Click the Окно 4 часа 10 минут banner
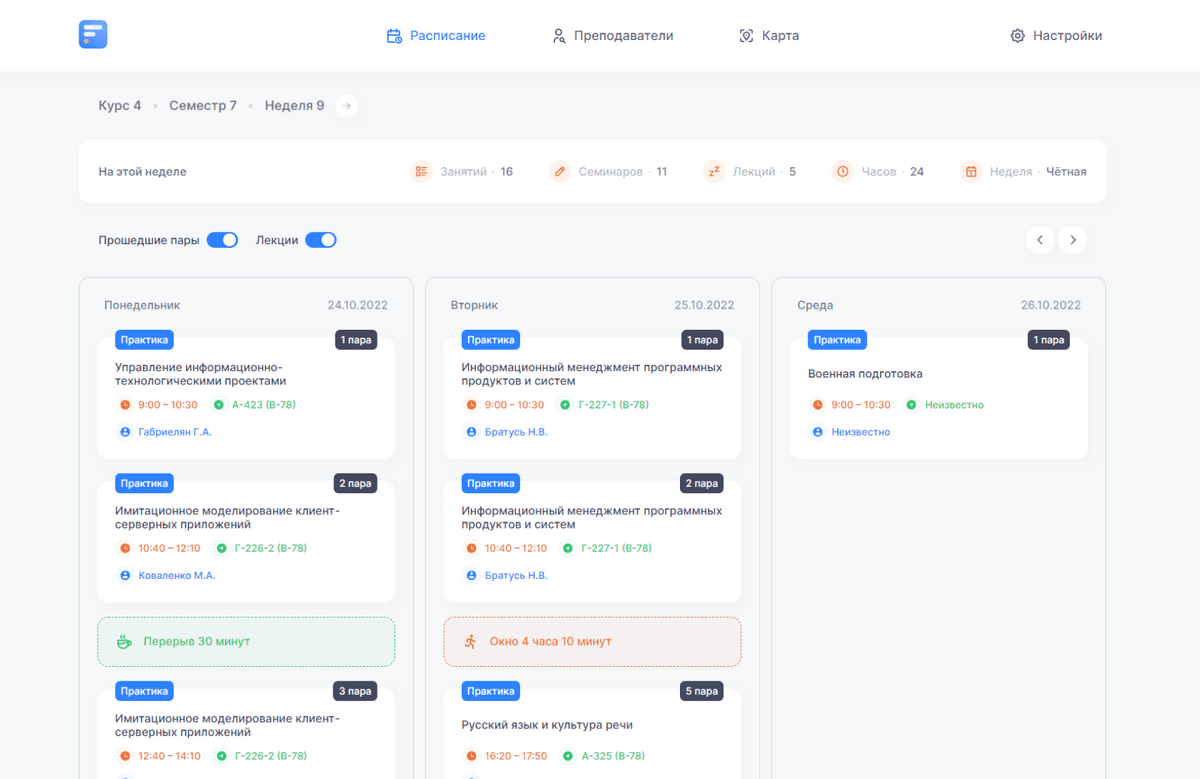1200x779 pixels. pos(592,642)
